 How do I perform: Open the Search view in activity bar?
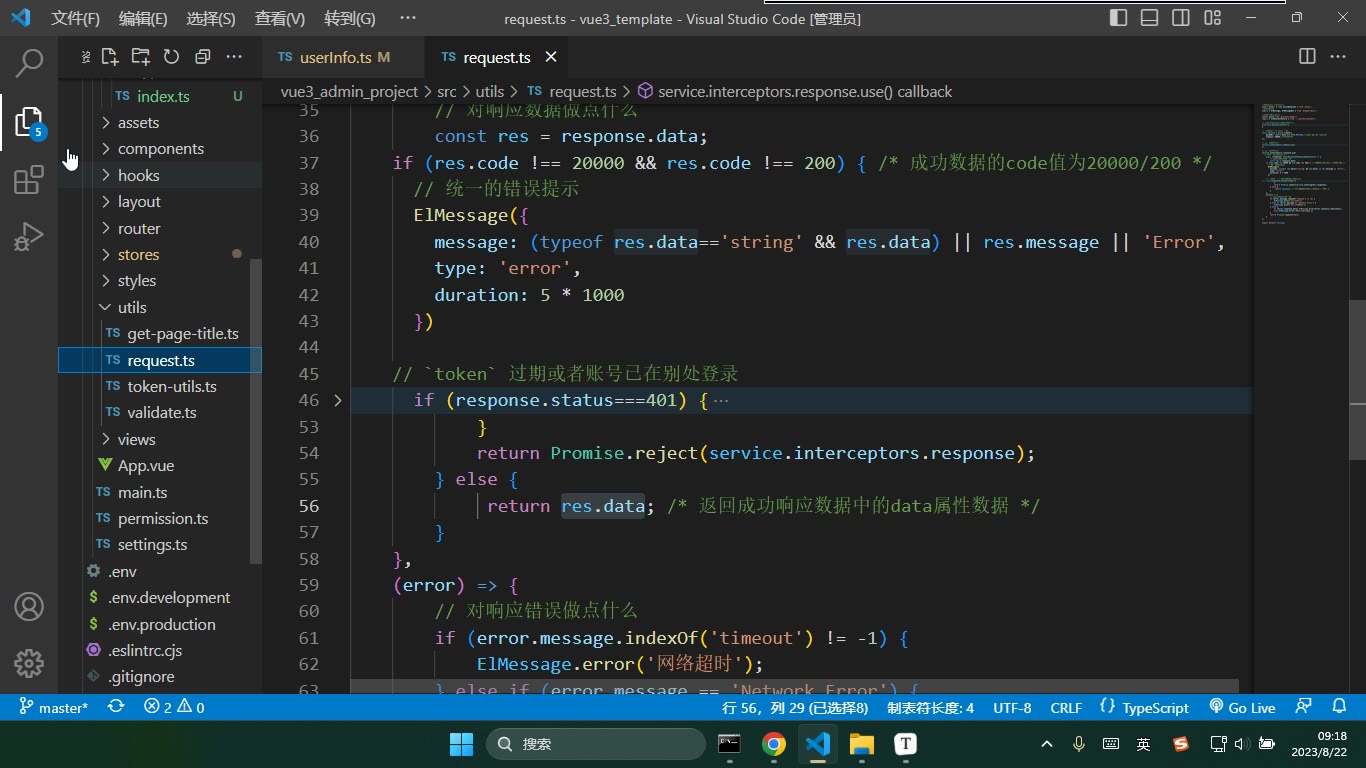[x=29, y=62]
